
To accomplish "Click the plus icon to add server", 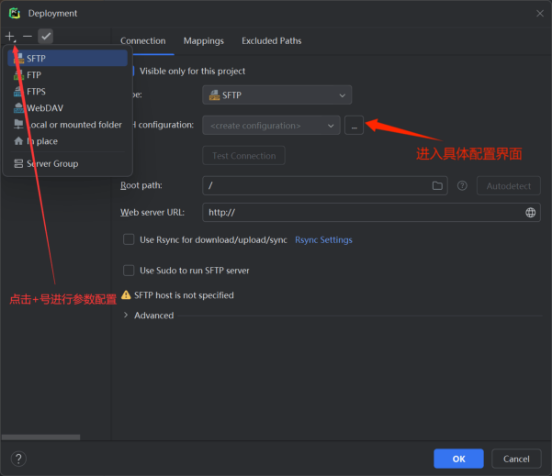I will pos(10,37).
